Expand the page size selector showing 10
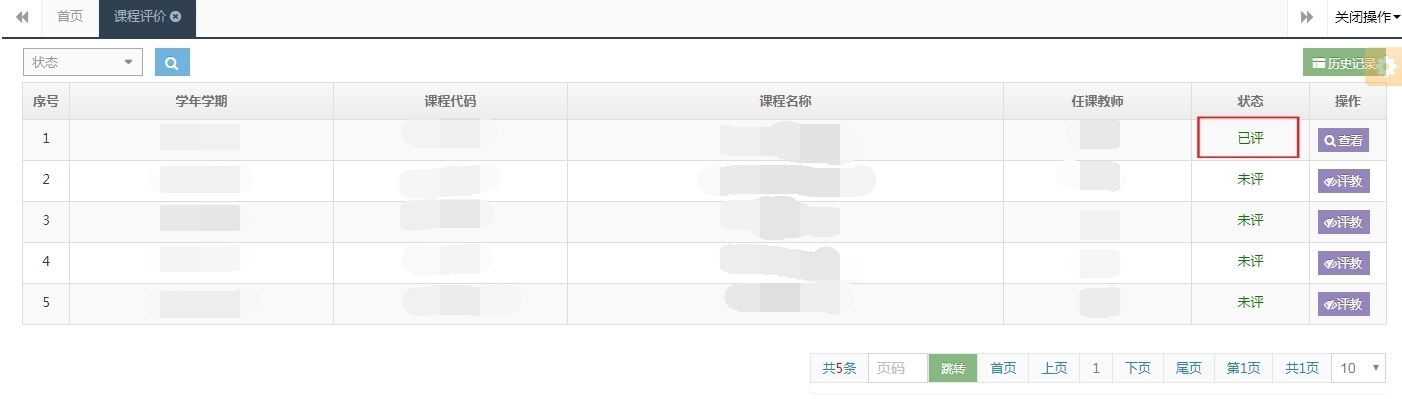 tap(1359, 368)
